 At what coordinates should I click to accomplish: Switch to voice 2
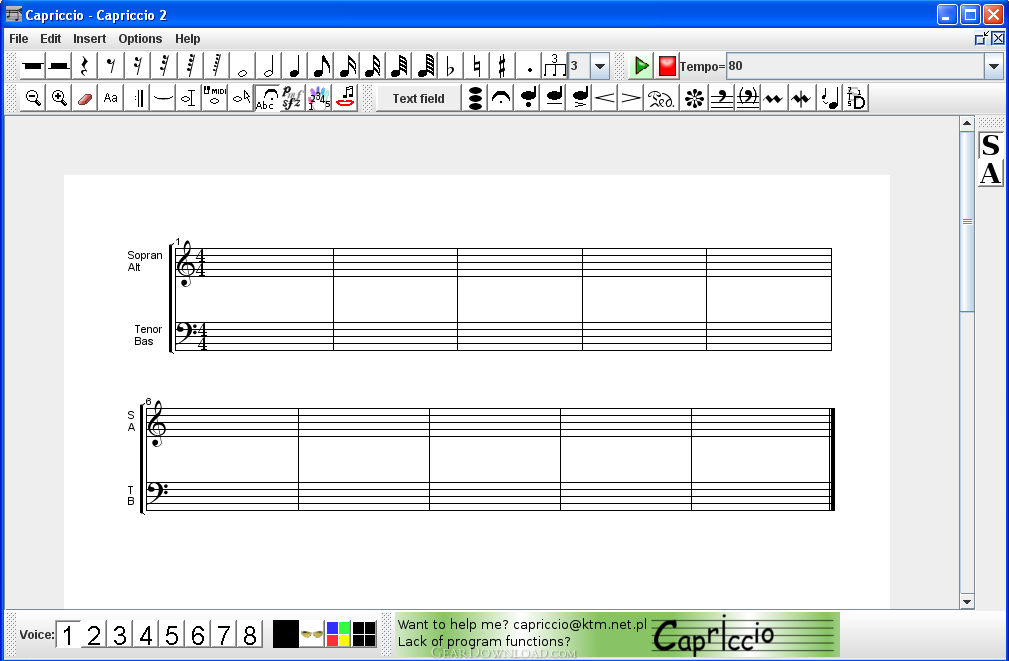pyautogui.click(x=94, y=635)
